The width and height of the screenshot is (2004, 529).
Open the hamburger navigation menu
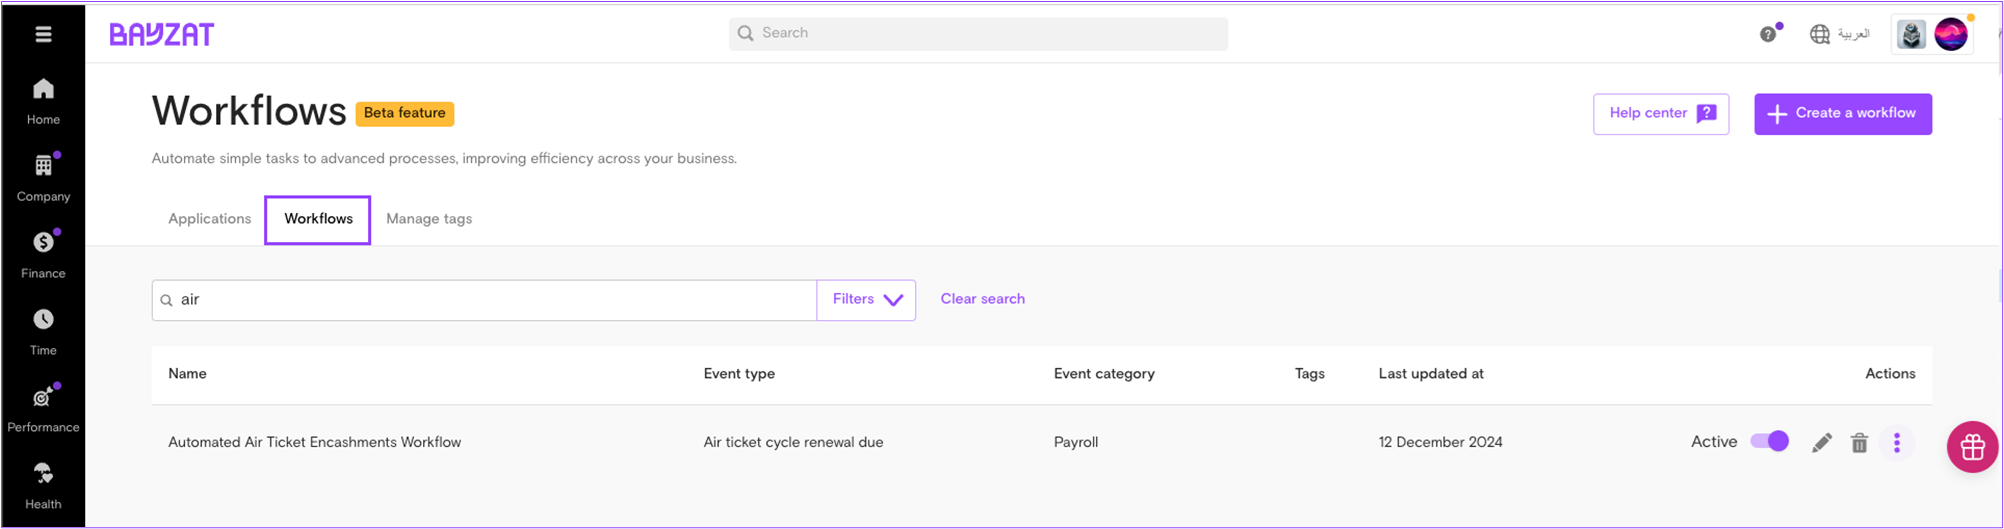click(43, 34)
